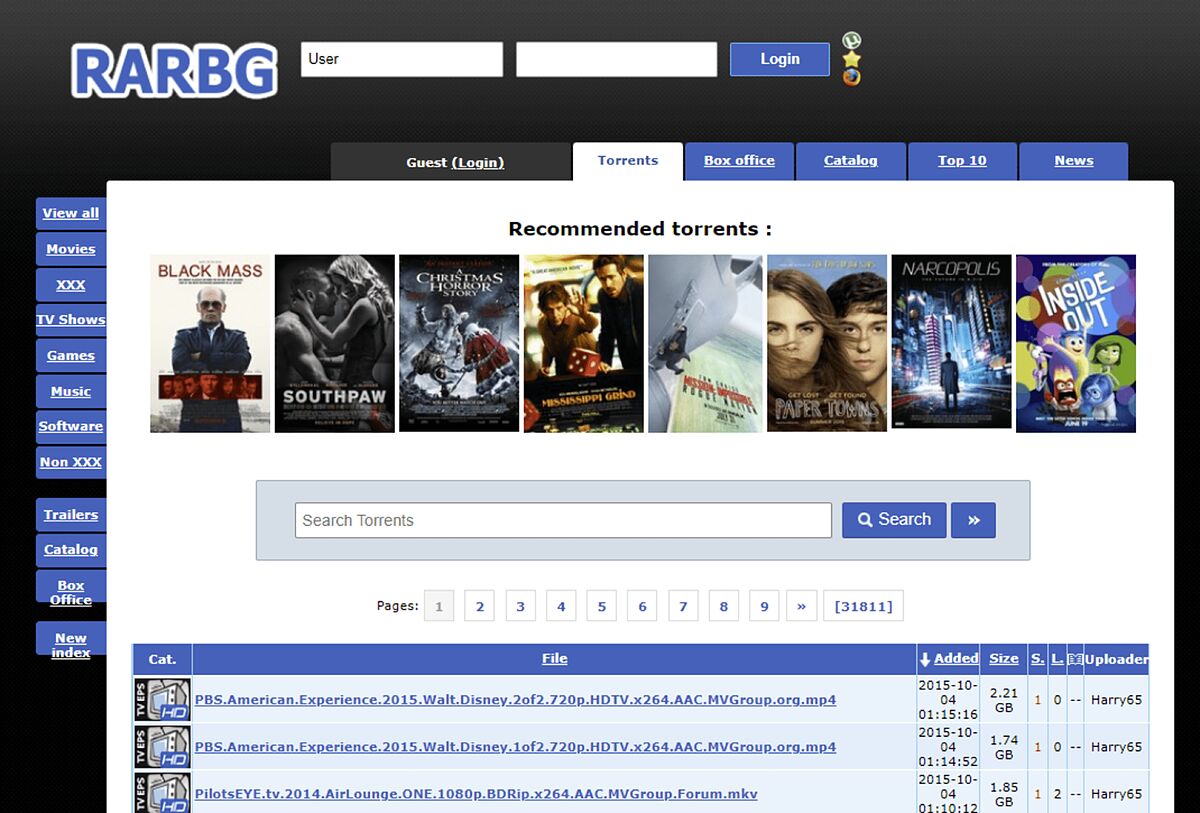This screenshot has width=1200, height=813.
Task: Open the Box office top tab
Action: point(739,161)
